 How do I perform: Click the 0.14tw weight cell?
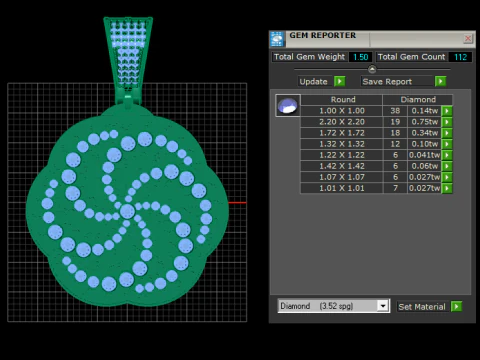coord(424,111)
